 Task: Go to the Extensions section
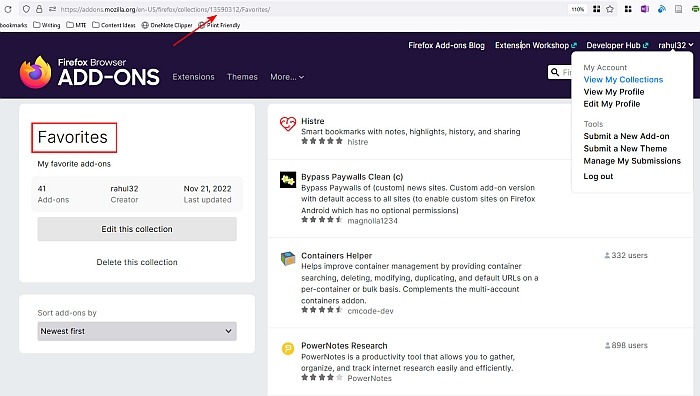click(x=193, y=77)
